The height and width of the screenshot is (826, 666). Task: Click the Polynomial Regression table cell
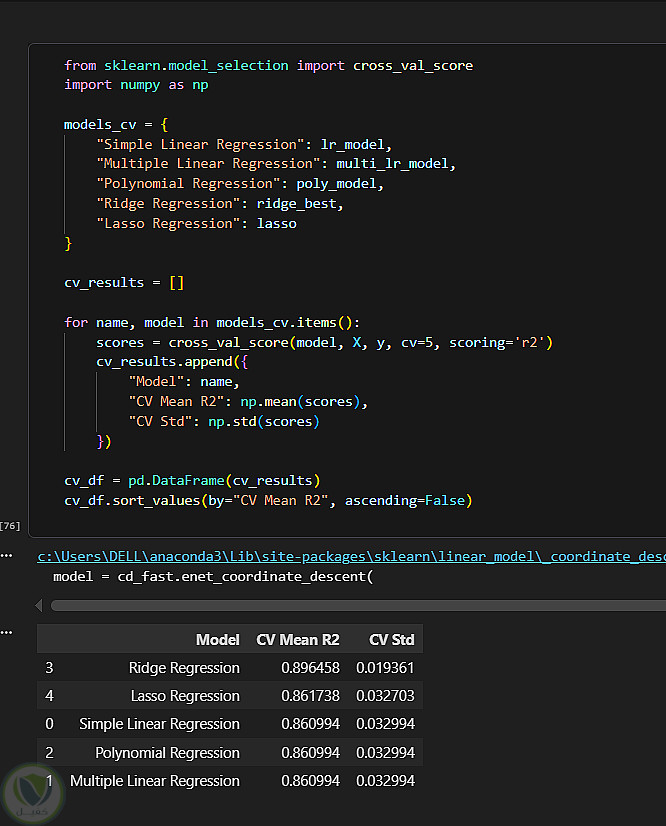click(x=167, y=753)
